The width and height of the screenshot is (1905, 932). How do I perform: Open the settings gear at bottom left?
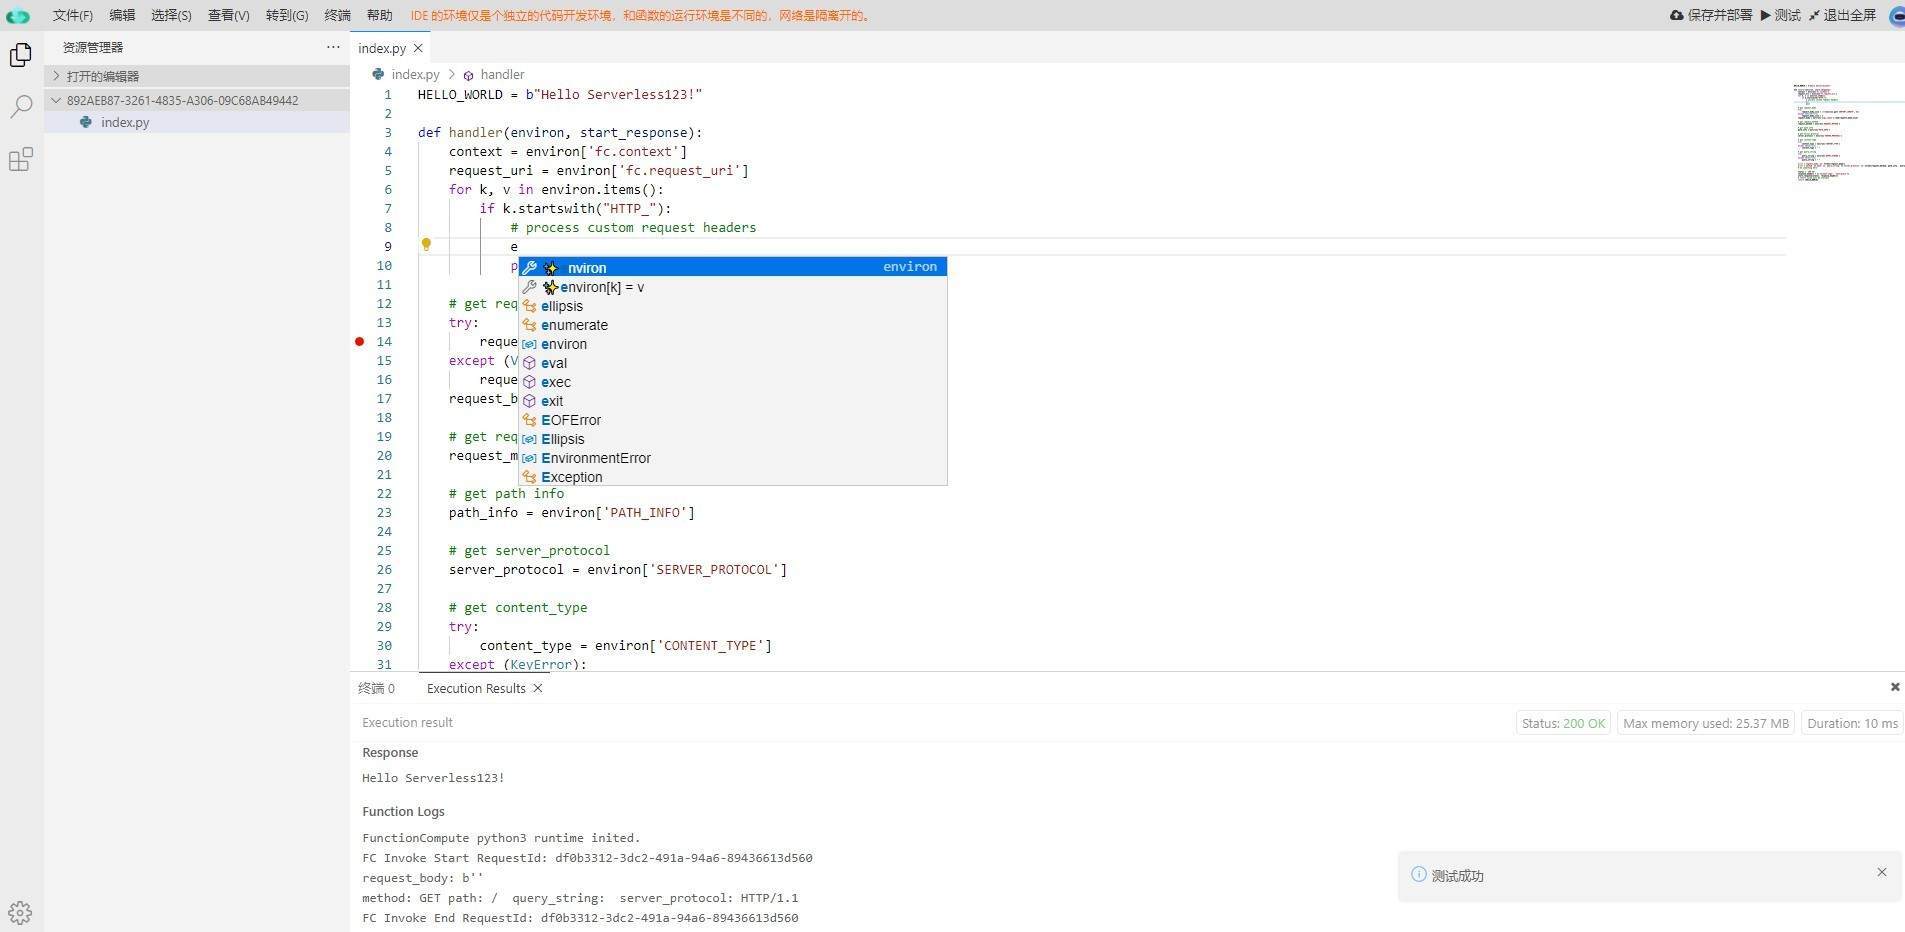(20, 912)
